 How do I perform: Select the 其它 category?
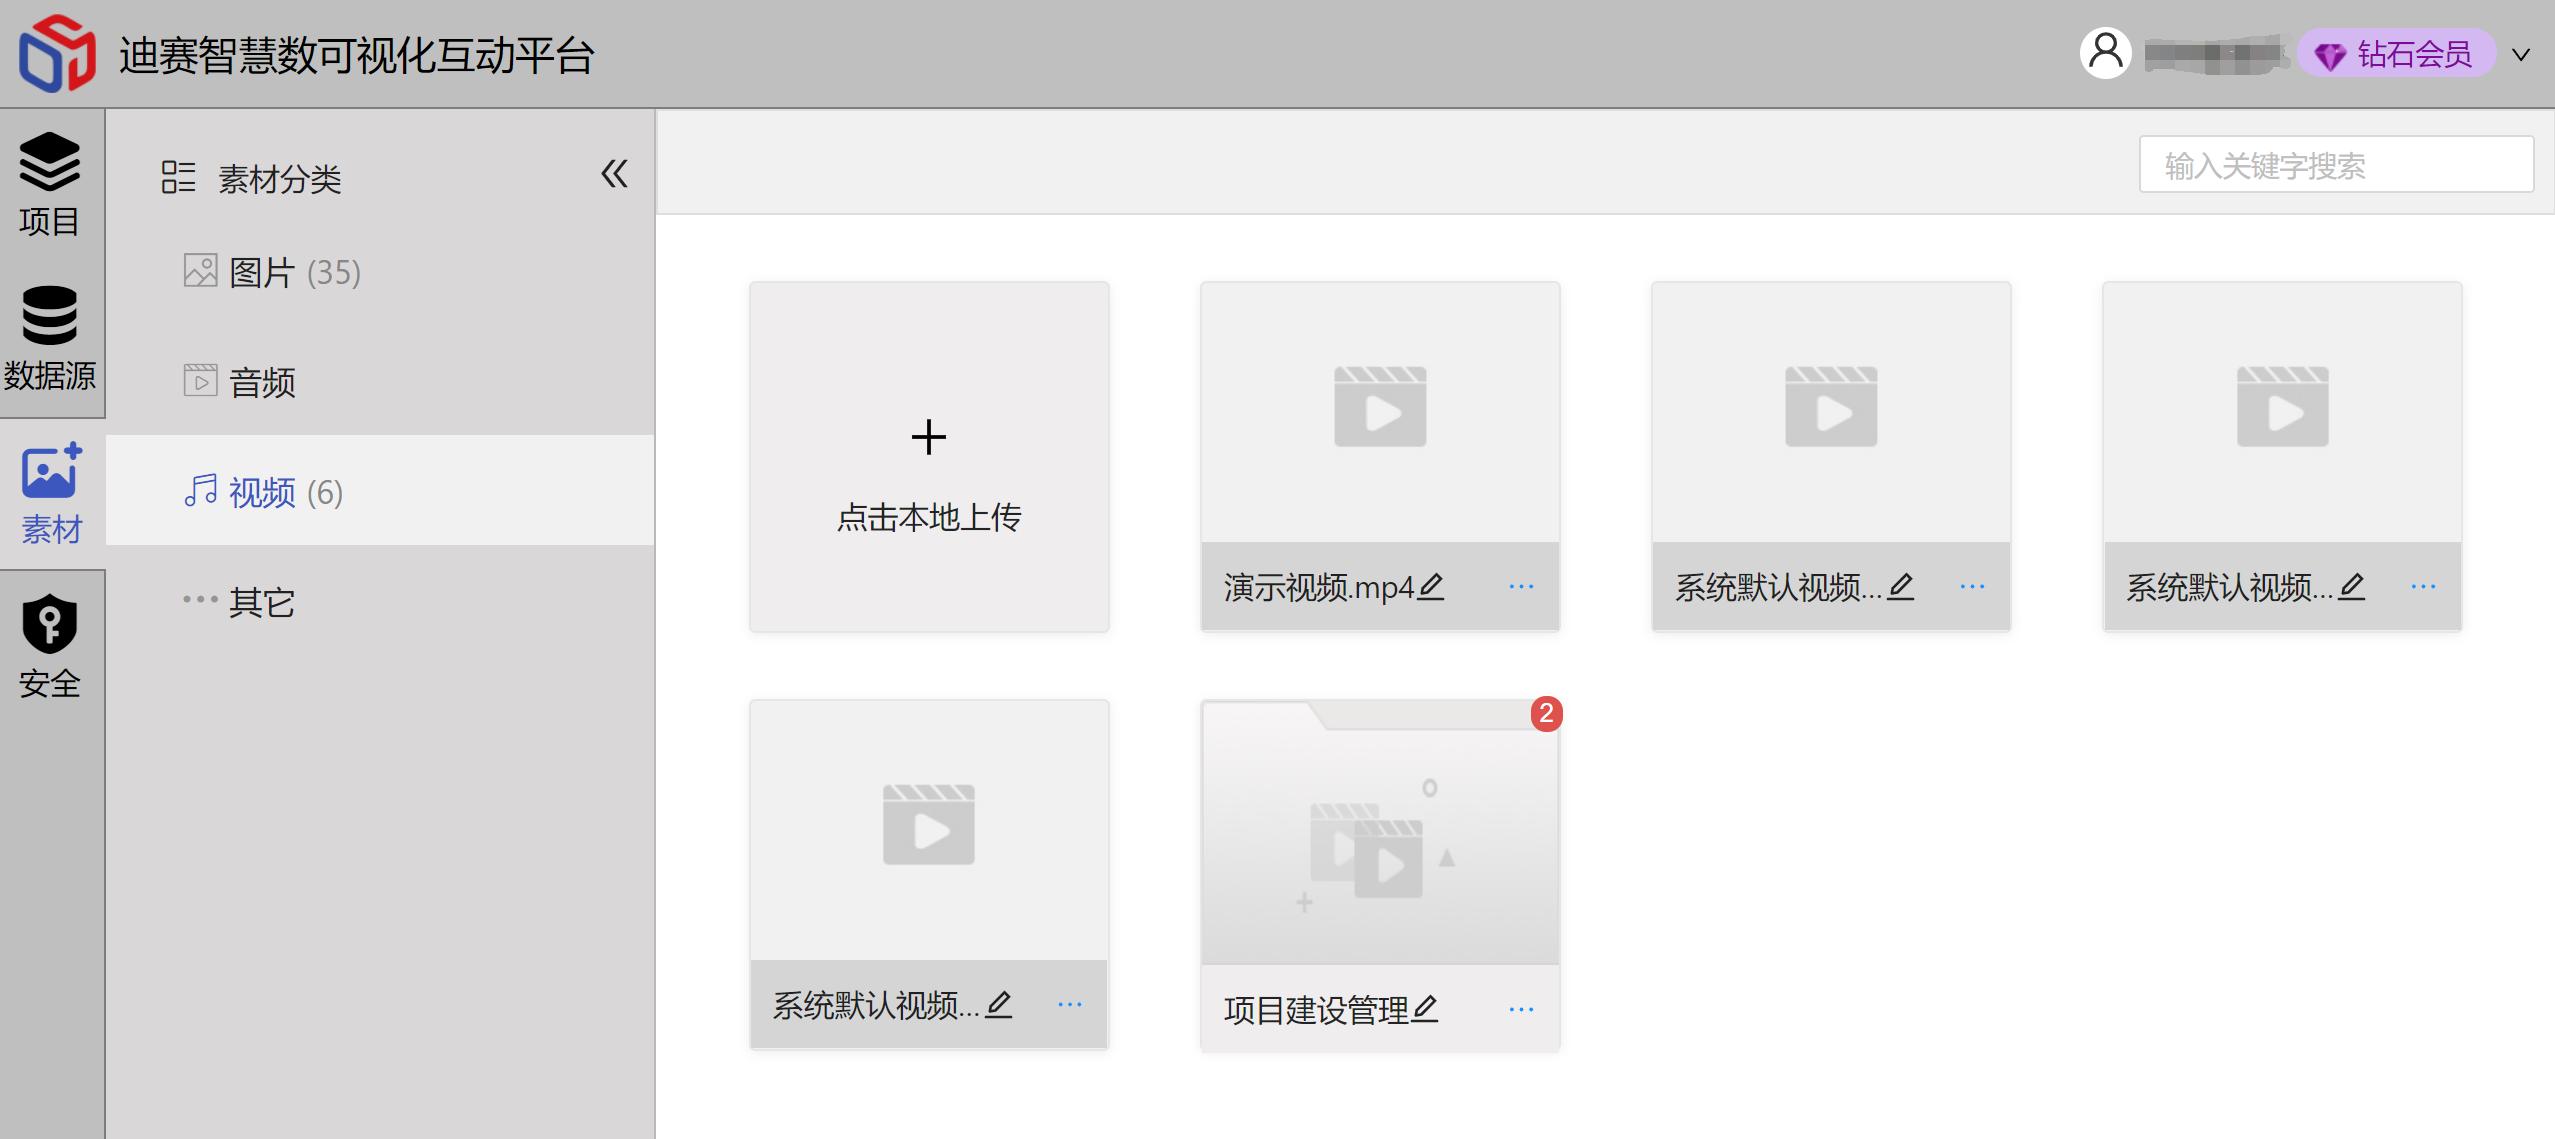point(380,601)
